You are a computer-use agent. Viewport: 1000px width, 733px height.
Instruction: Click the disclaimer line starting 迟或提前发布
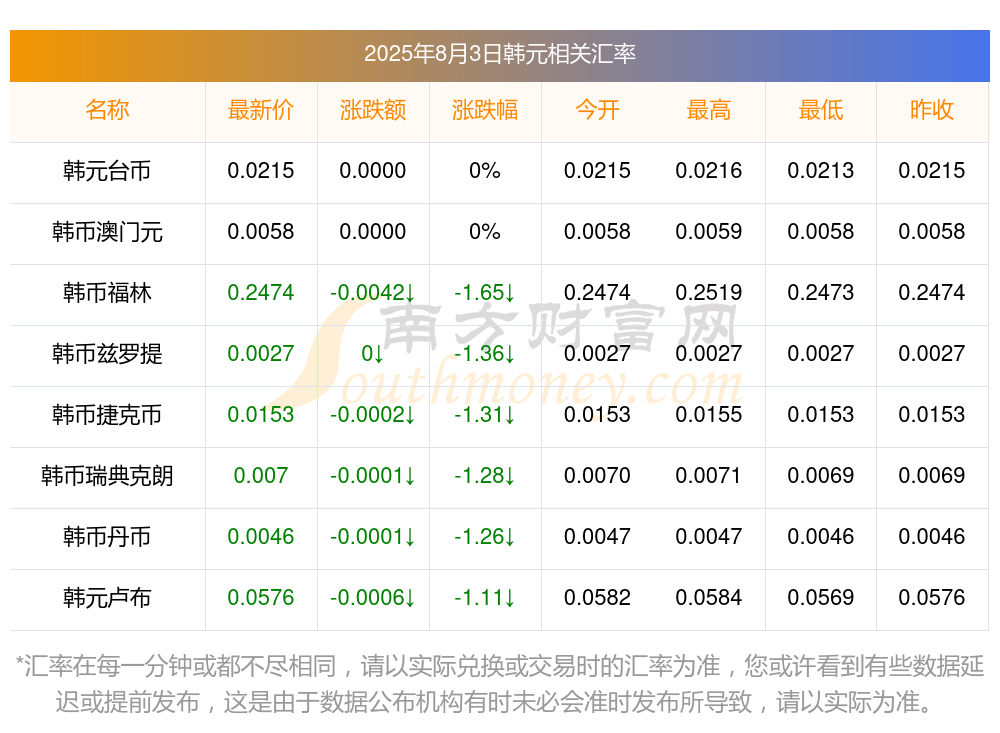494,702
